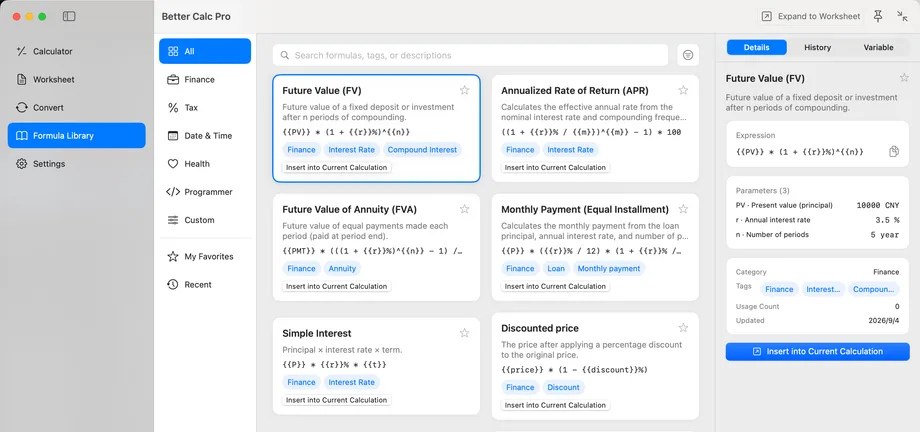Select the Finance category

pyautogui.click(x=205, y=79)
